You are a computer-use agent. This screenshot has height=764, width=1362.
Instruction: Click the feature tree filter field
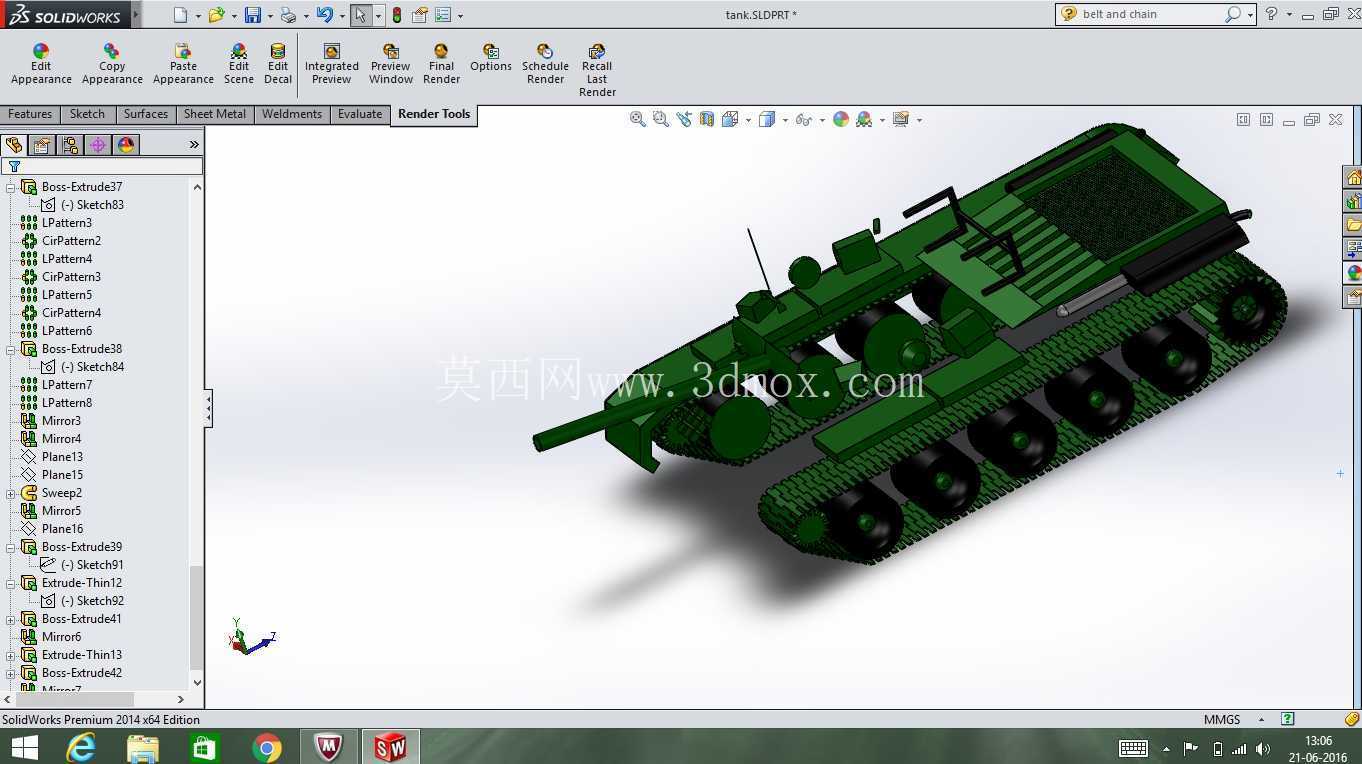[x=102, y=166]
